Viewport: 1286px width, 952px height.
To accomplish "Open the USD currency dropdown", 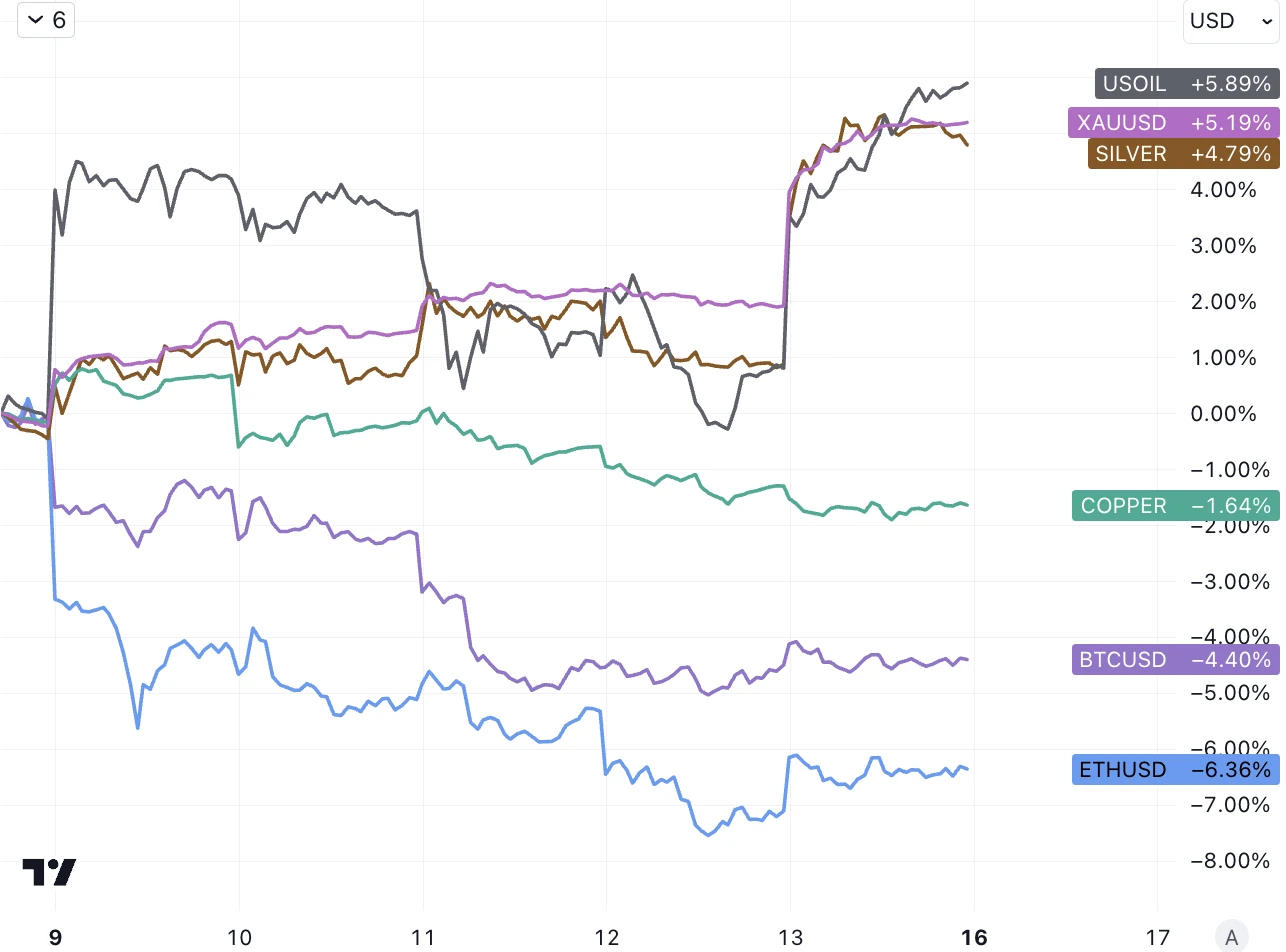I will tap(1229, 21).
